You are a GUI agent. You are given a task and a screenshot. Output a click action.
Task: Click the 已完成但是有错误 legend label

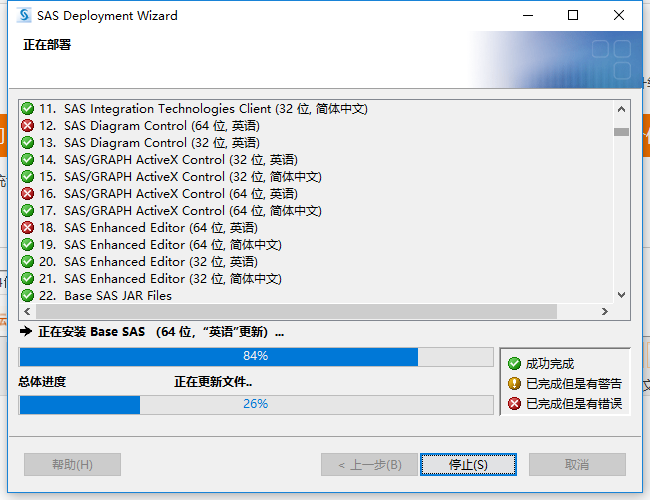pos(574,403)
